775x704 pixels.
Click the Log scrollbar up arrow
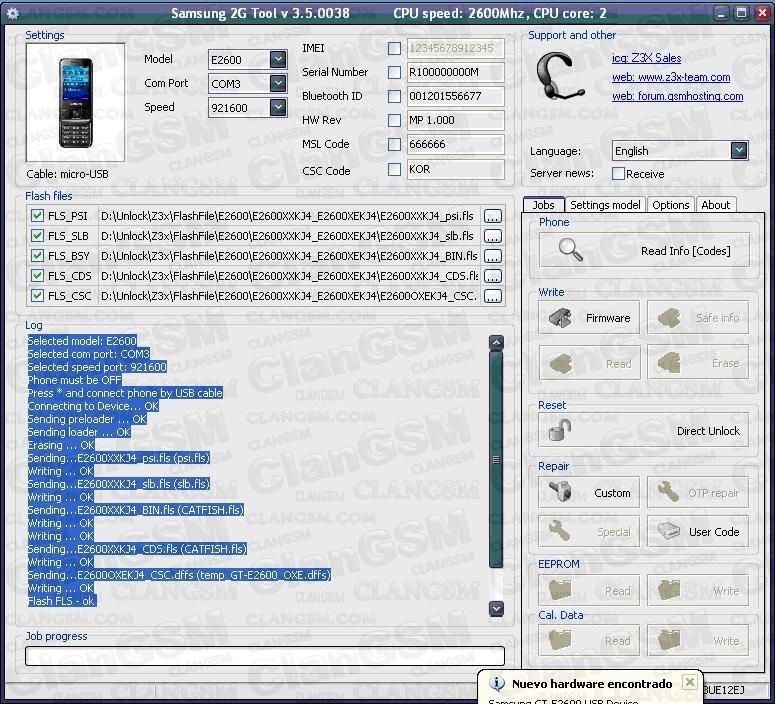496,342
